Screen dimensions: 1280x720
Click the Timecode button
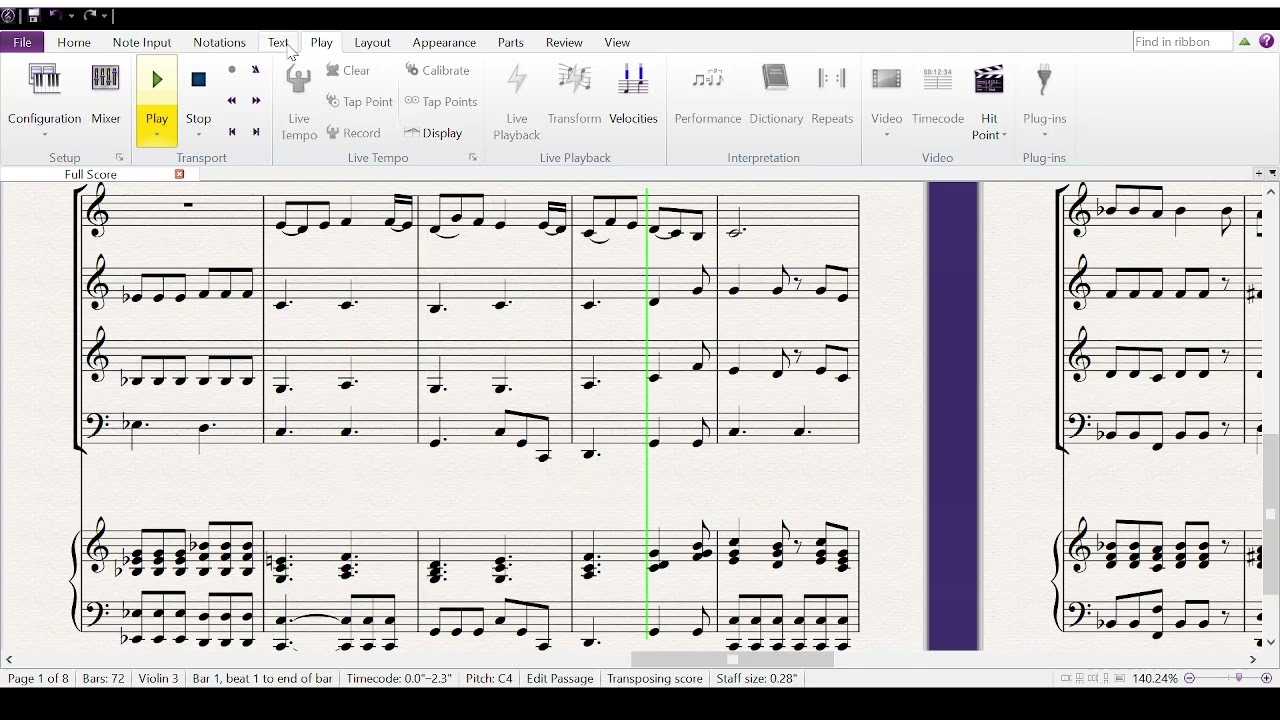point(937,95)
